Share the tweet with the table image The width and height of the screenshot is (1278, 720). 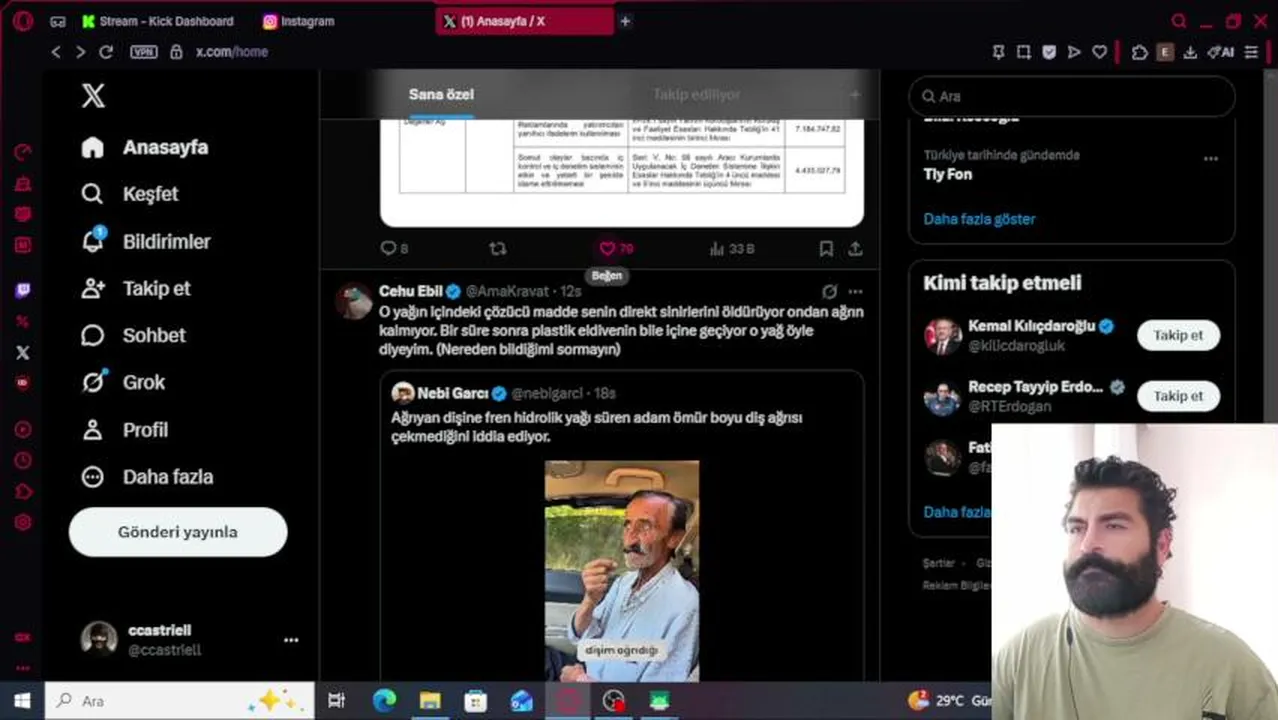(856, 248)
